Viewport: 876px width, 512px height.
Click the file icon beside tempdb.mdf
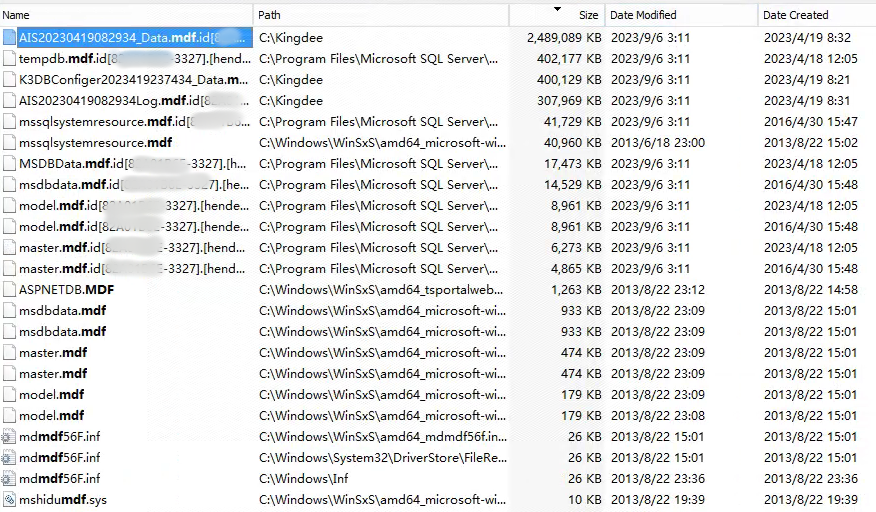tap(9, 59)
